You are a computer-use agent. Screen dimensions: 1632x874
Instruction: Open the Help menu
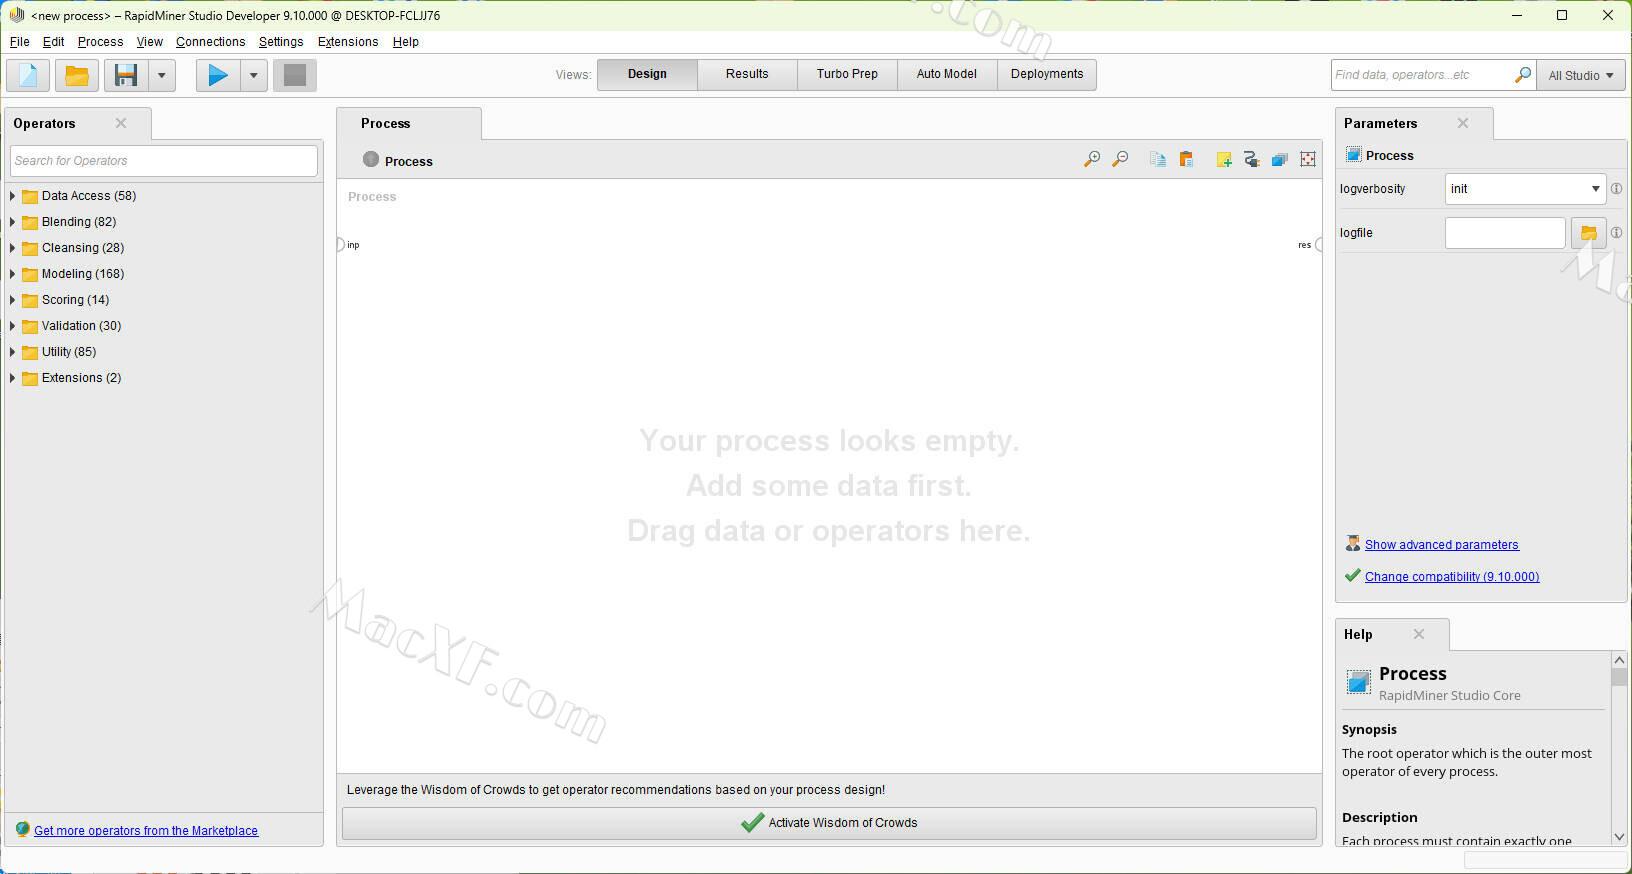pos(405,42)
